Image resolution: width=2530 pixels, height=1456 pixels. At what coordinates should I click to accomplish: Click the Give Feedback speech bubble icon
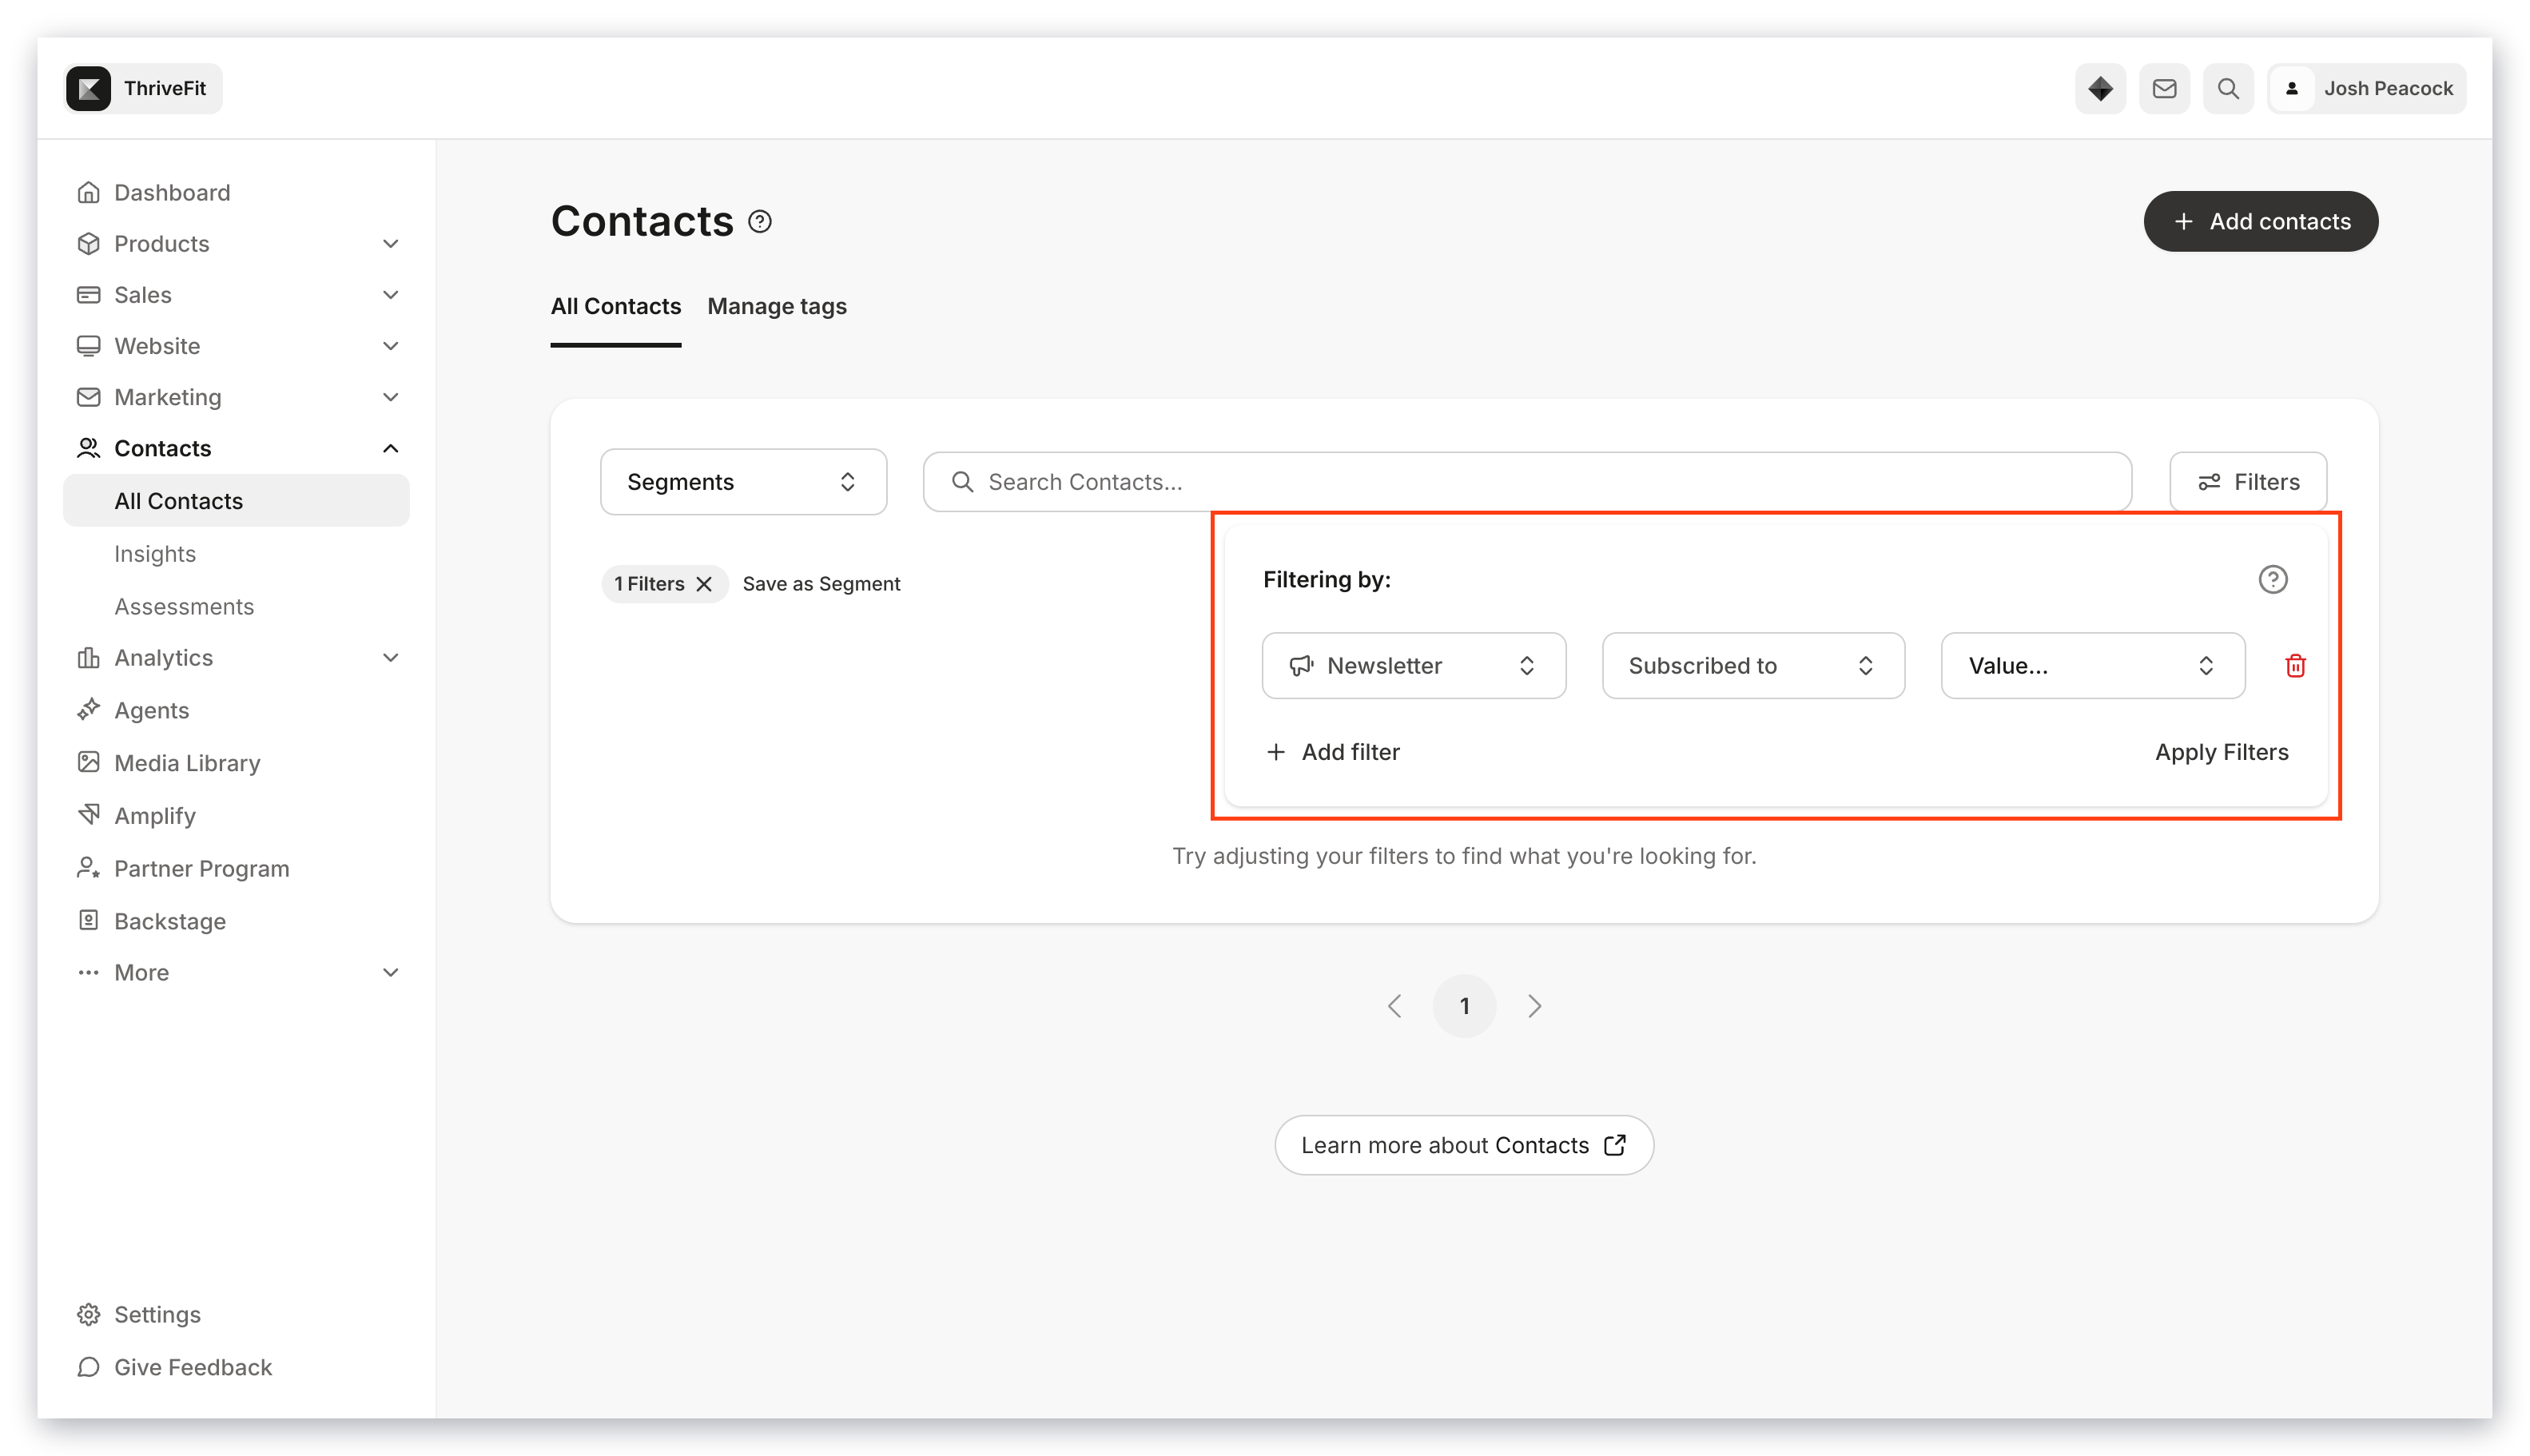[x=88, y=1366]
